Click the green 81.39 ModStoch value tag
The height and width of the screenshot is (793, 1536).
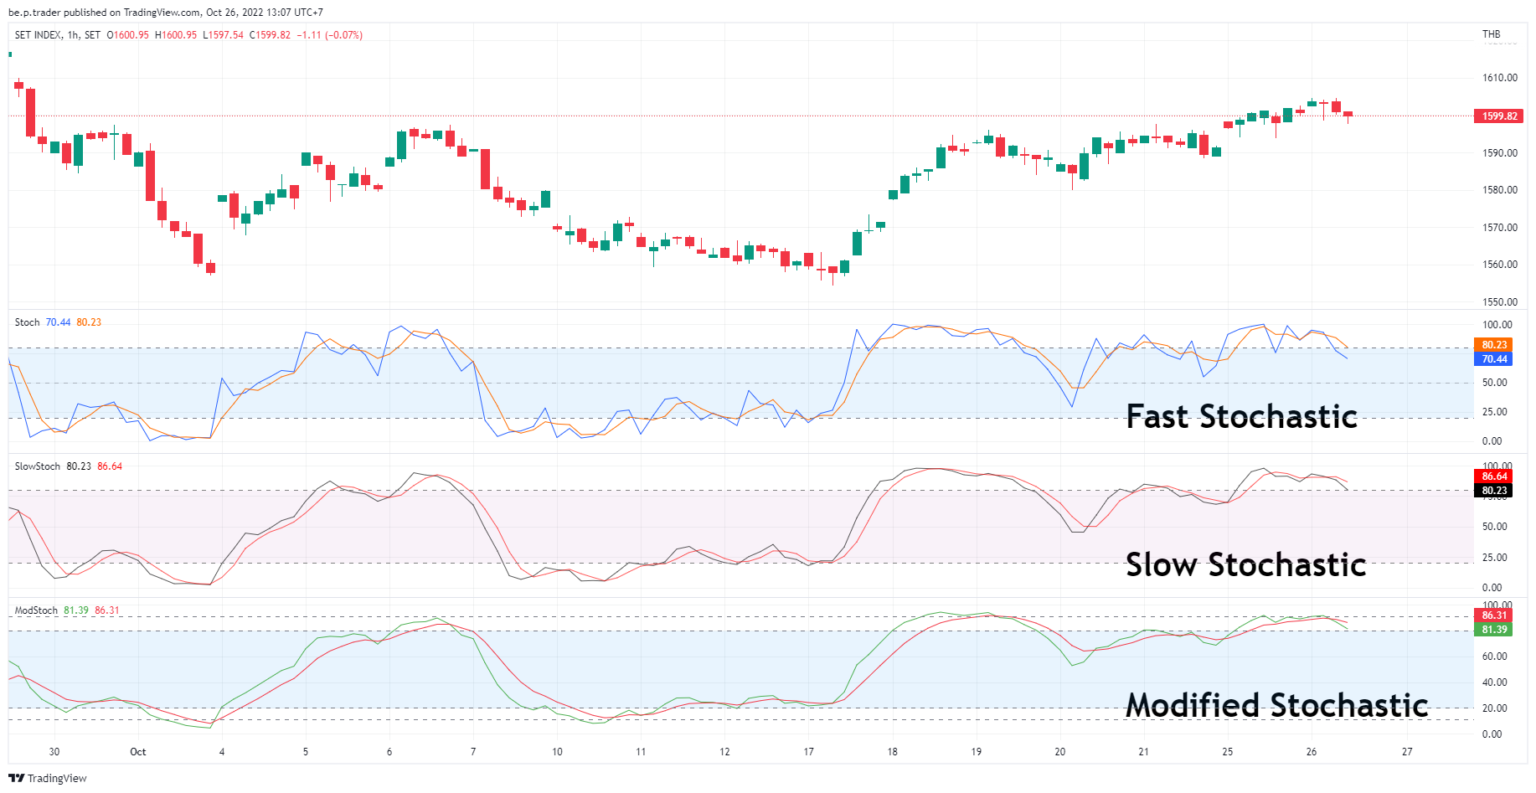(1494, 630)
